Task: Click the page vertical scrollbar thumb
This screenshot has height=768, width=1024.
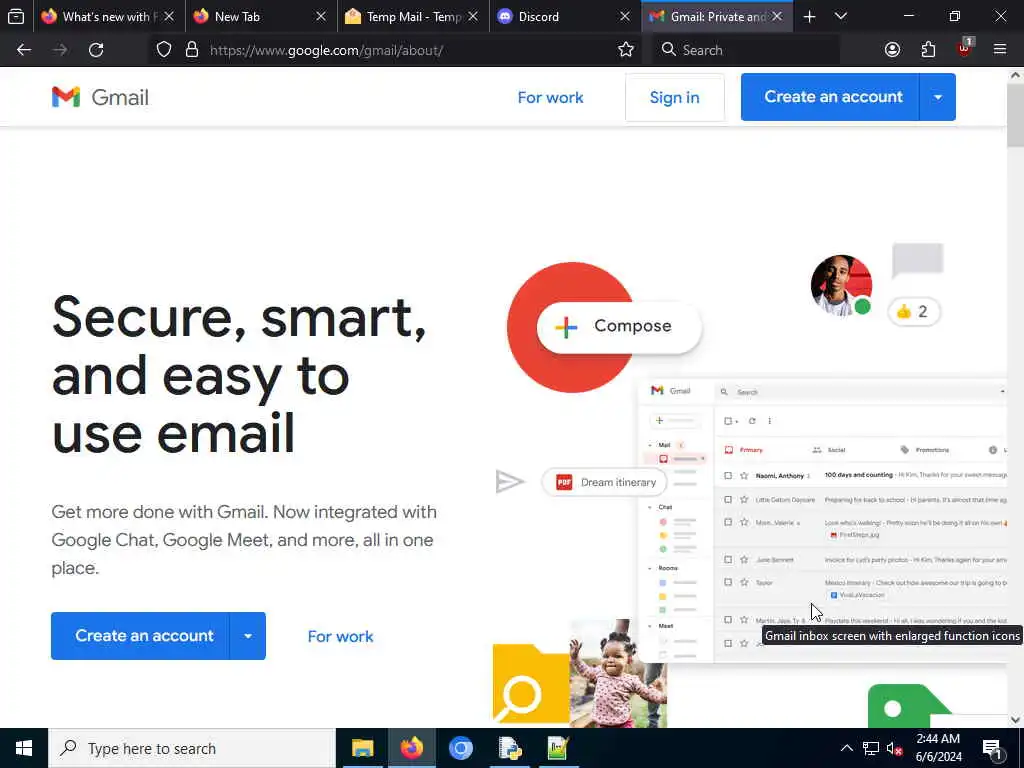Action: click(1015, 114)
